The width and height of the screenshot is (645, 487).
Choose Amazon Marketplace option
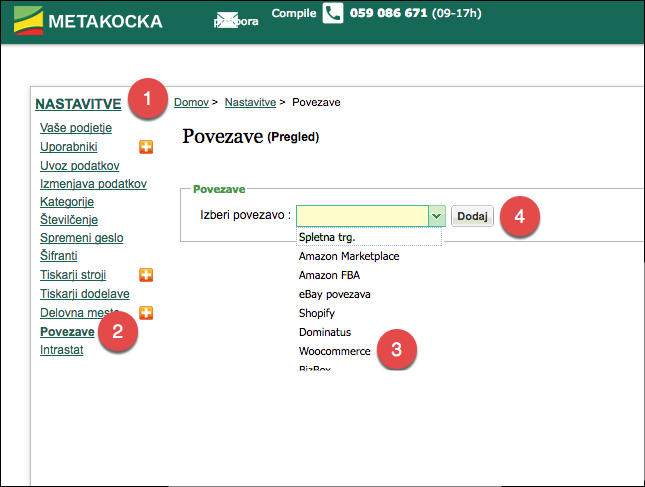coord(349,256)
